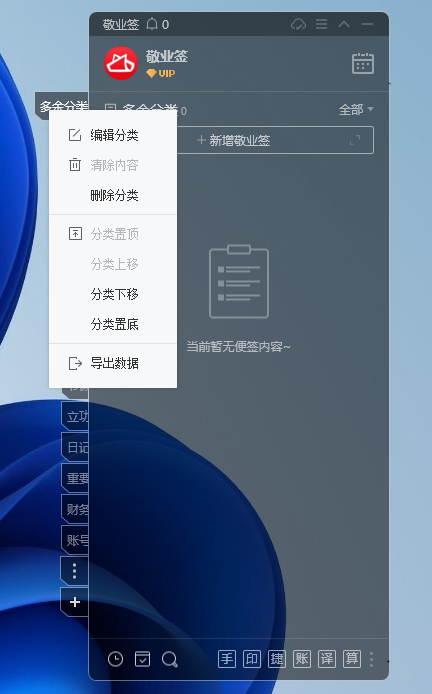Viewport: 432px width, 694px height.
Task: Click the 捷 tool icon
Action: (277, 659)
